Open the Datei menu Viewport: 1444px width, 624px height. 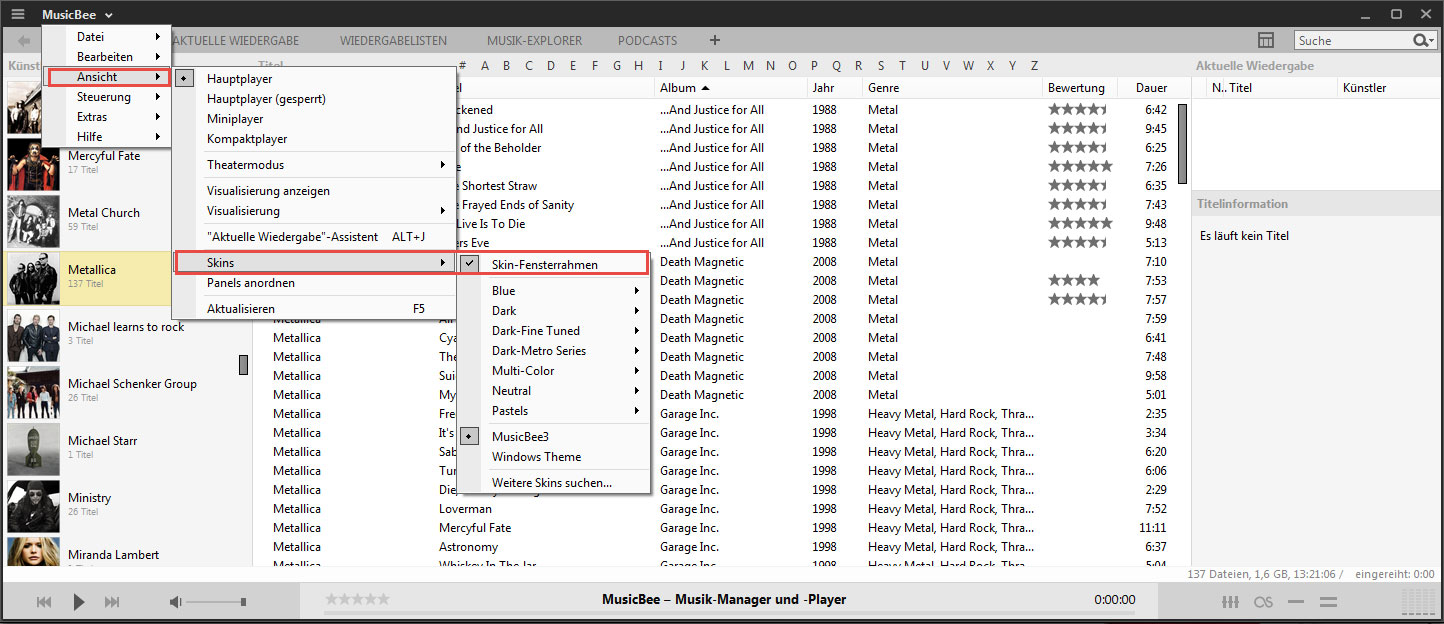pos(106,37)
